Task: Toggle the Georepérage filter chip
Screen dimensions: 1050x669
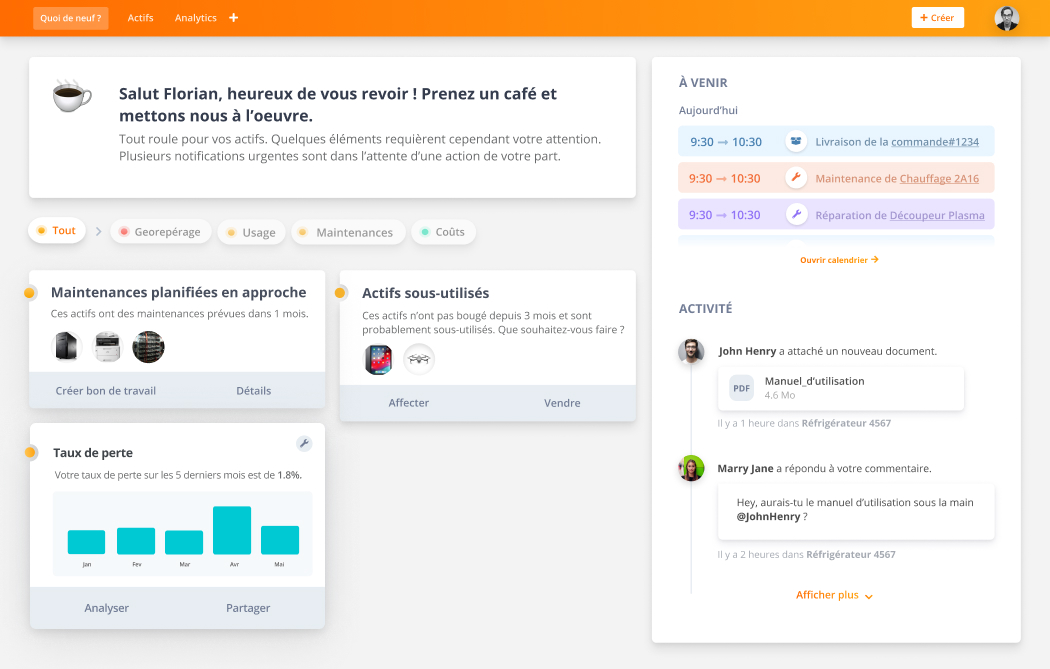Action: [x=161, y=232]
